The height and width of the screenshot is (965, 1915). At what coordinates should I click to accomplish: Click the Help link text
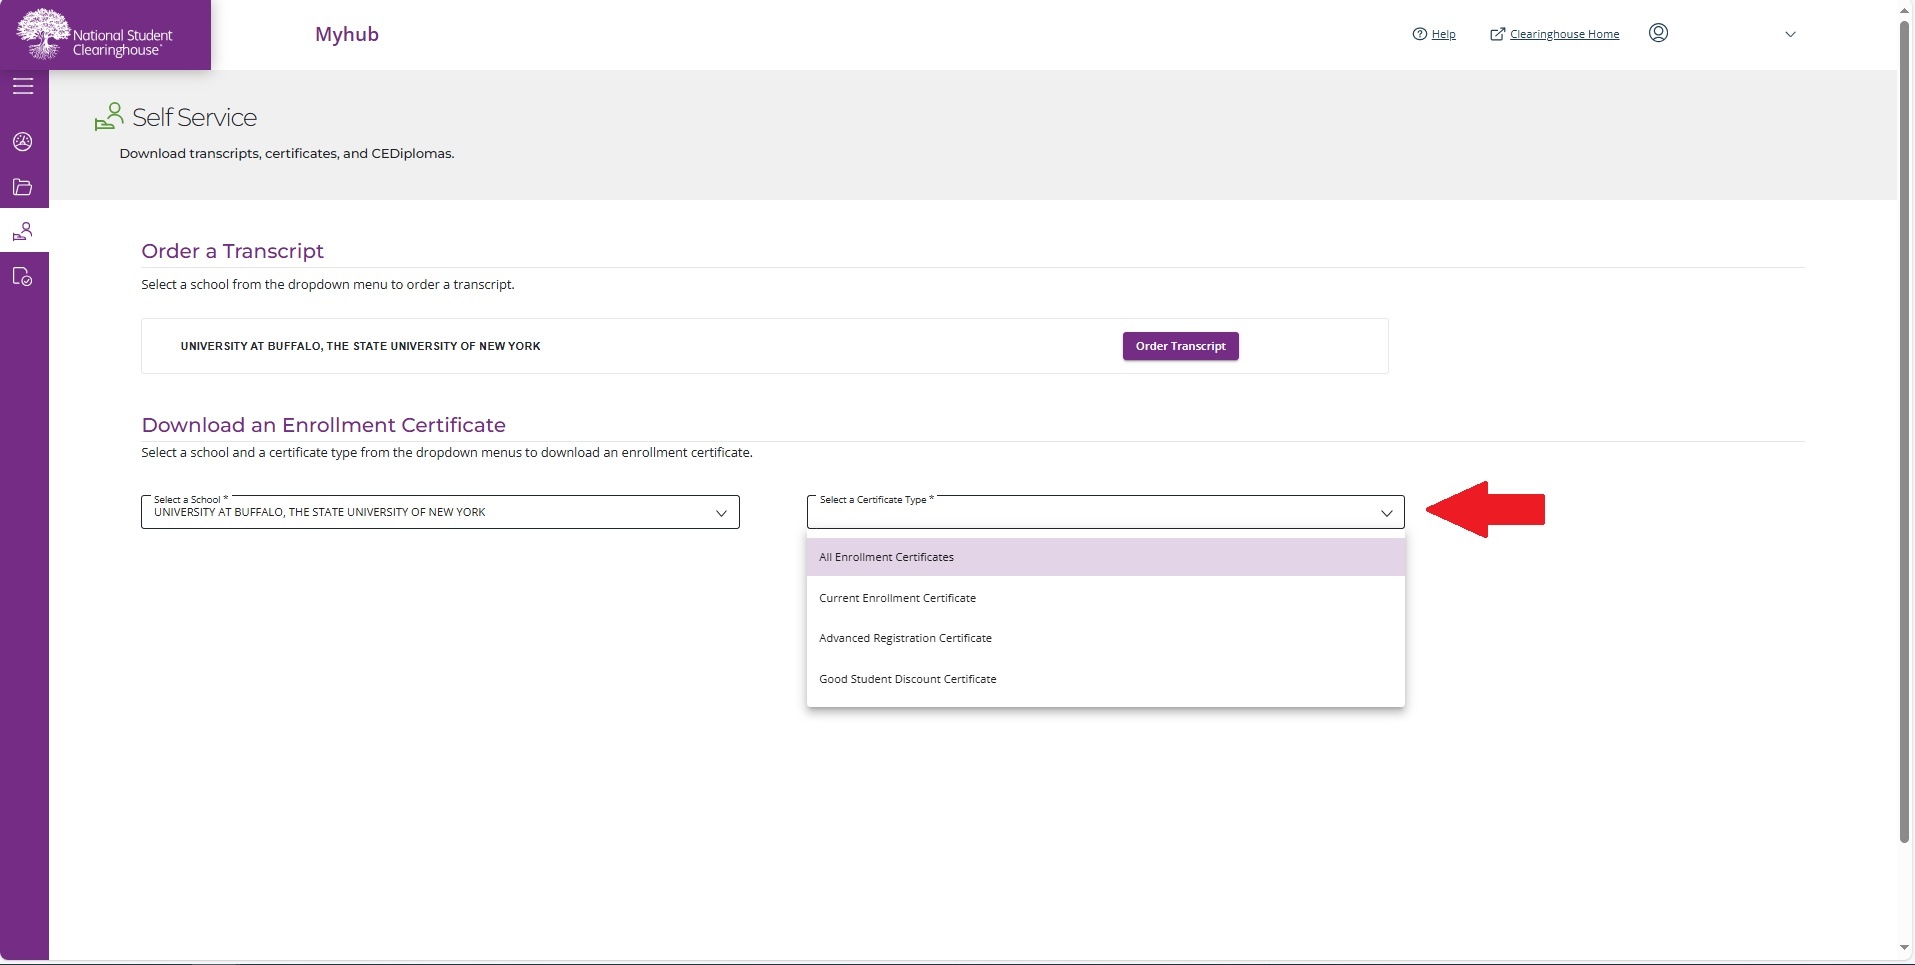coord(1443,34)
